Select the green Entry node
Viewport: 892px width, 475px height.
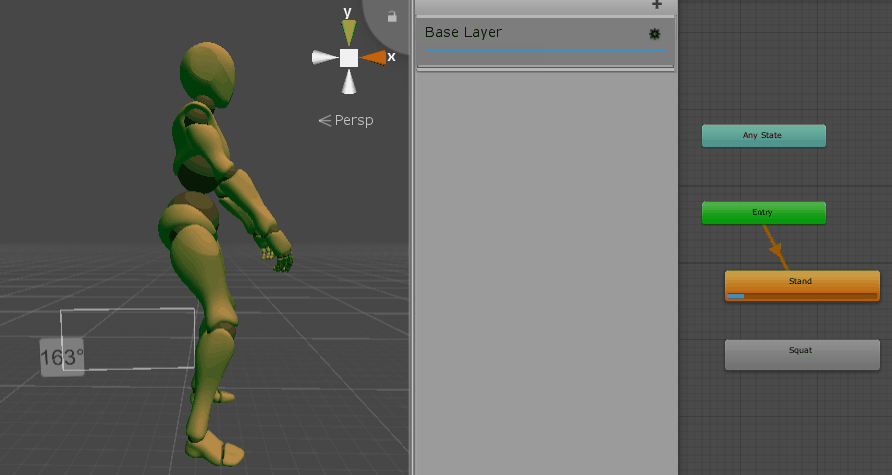[763, 212]
